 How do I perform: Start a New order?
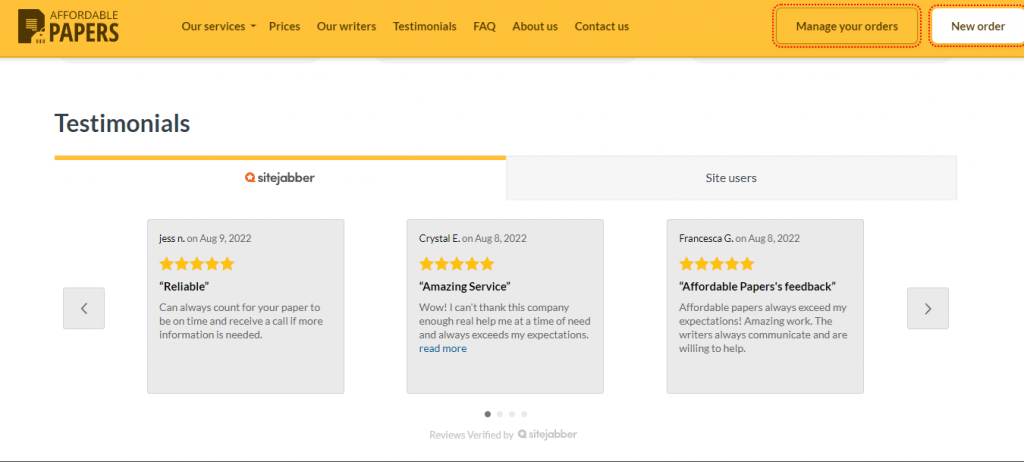978,27
